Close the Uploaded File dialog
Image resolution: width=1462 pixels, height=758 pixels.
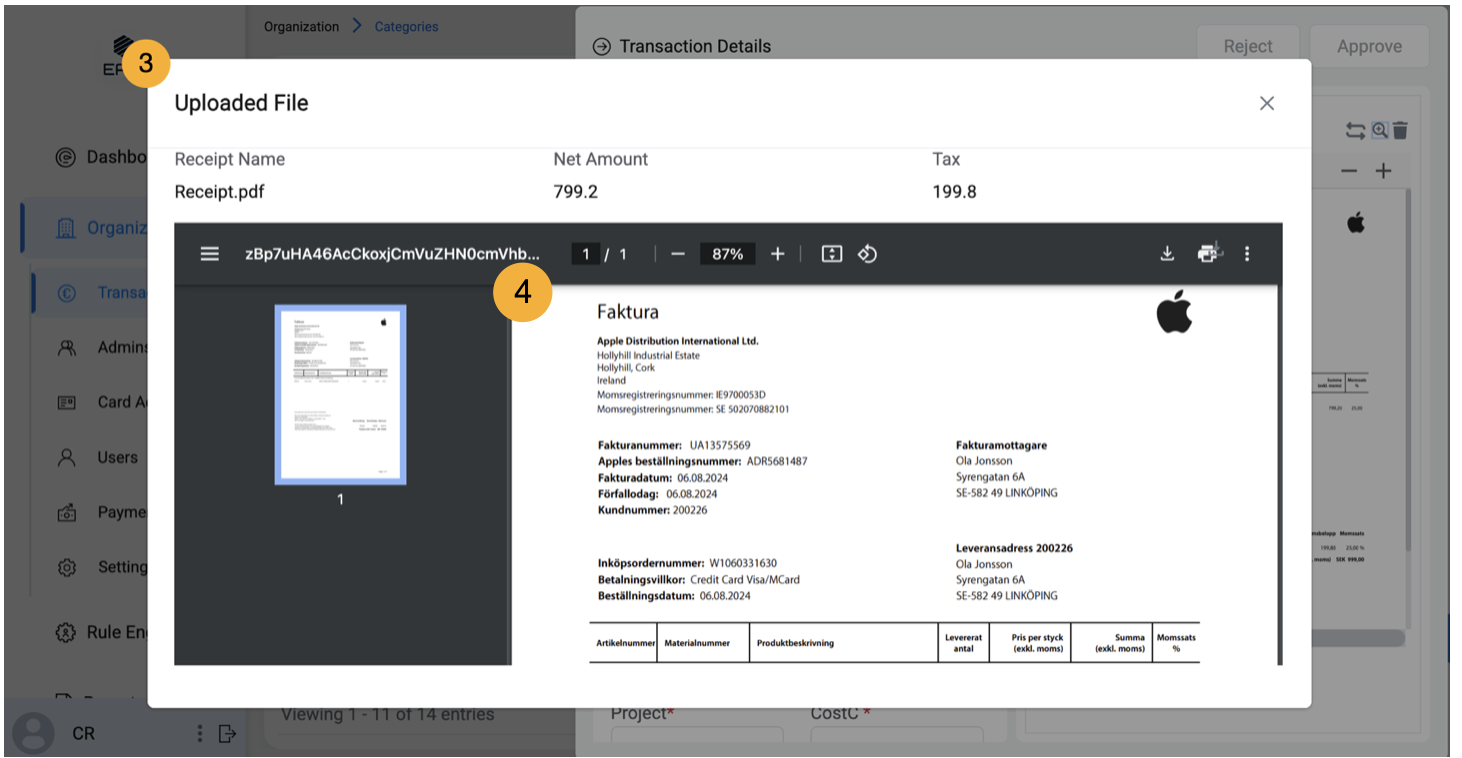pos(1267,103)
